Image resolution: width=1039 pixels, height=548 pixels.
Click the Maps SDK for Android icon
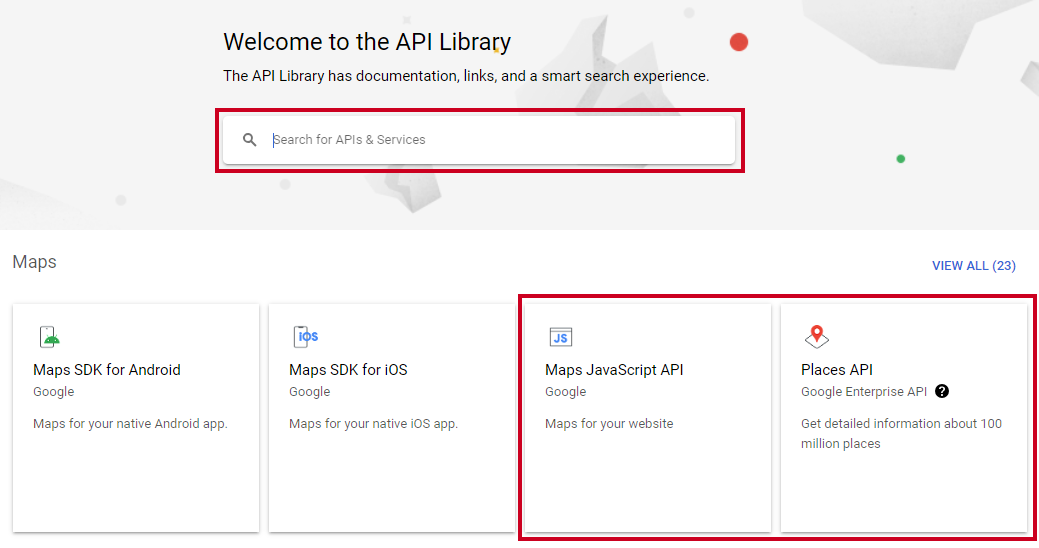[49, 337]
